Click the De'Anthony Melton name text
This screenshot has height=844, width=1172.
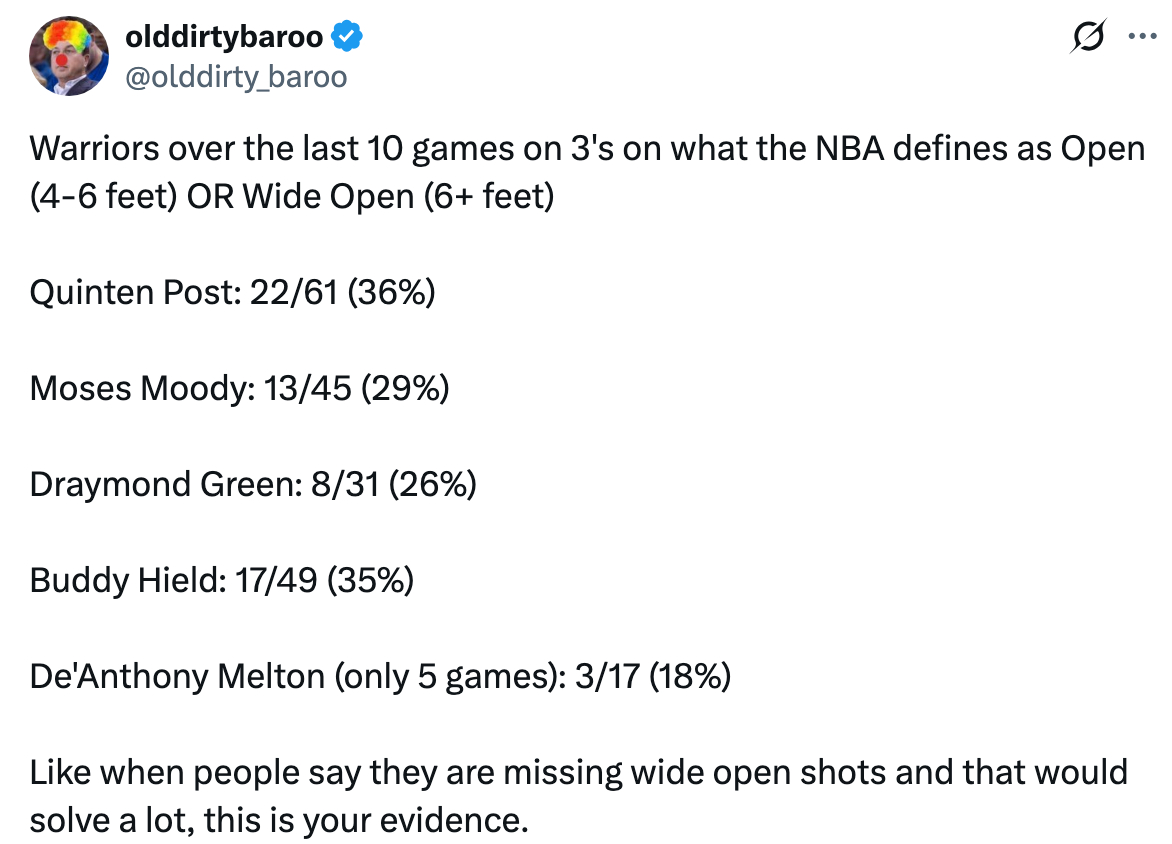tap(177, 677)
